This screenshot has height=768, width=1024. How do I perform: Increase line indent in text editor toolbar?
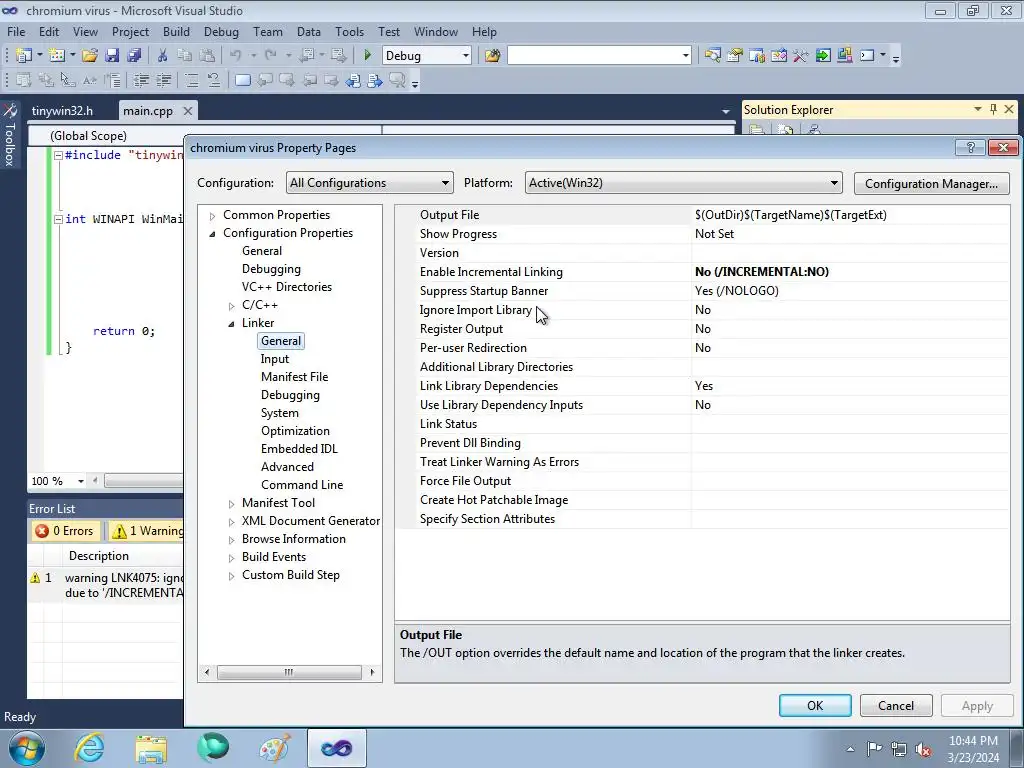(x=163, y=80)
